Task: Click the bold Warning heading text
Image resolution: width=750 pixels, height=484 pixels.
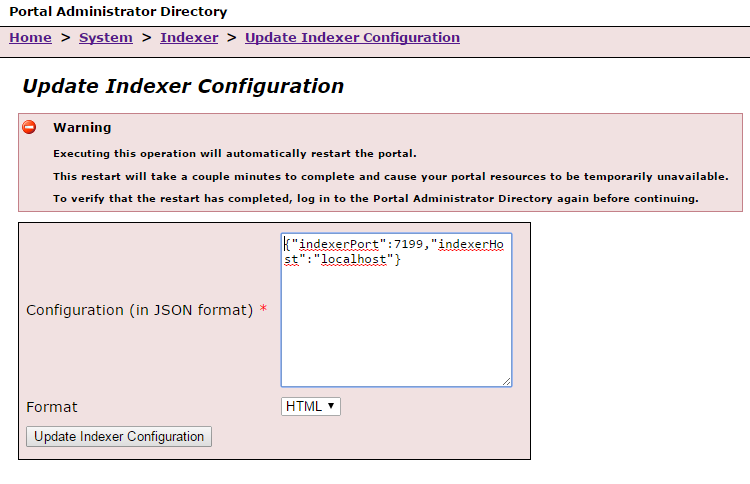Action: (x=82, y=127)
